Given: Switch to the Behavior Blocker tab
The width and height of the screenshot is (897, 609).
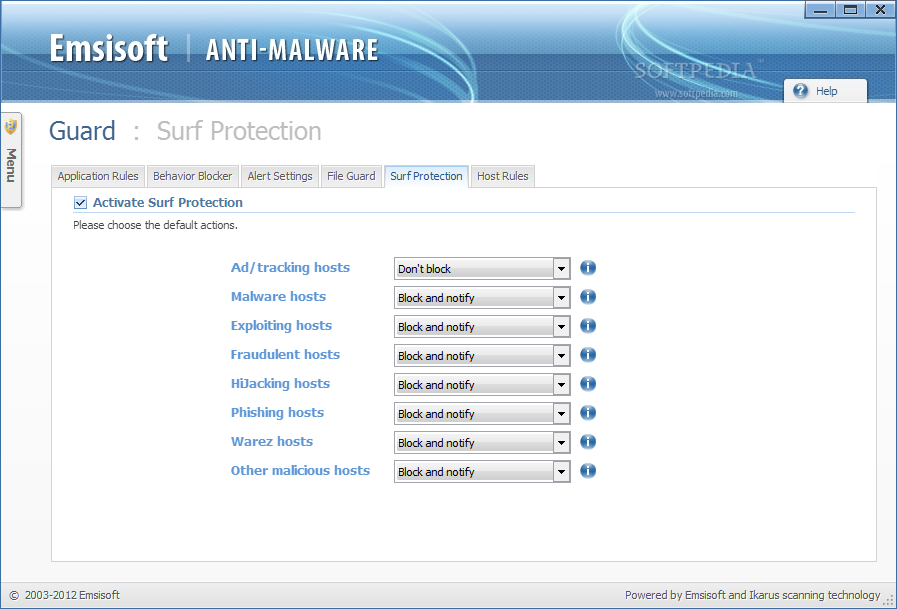Looking at the screenshot, I should (x=193, y=176).
